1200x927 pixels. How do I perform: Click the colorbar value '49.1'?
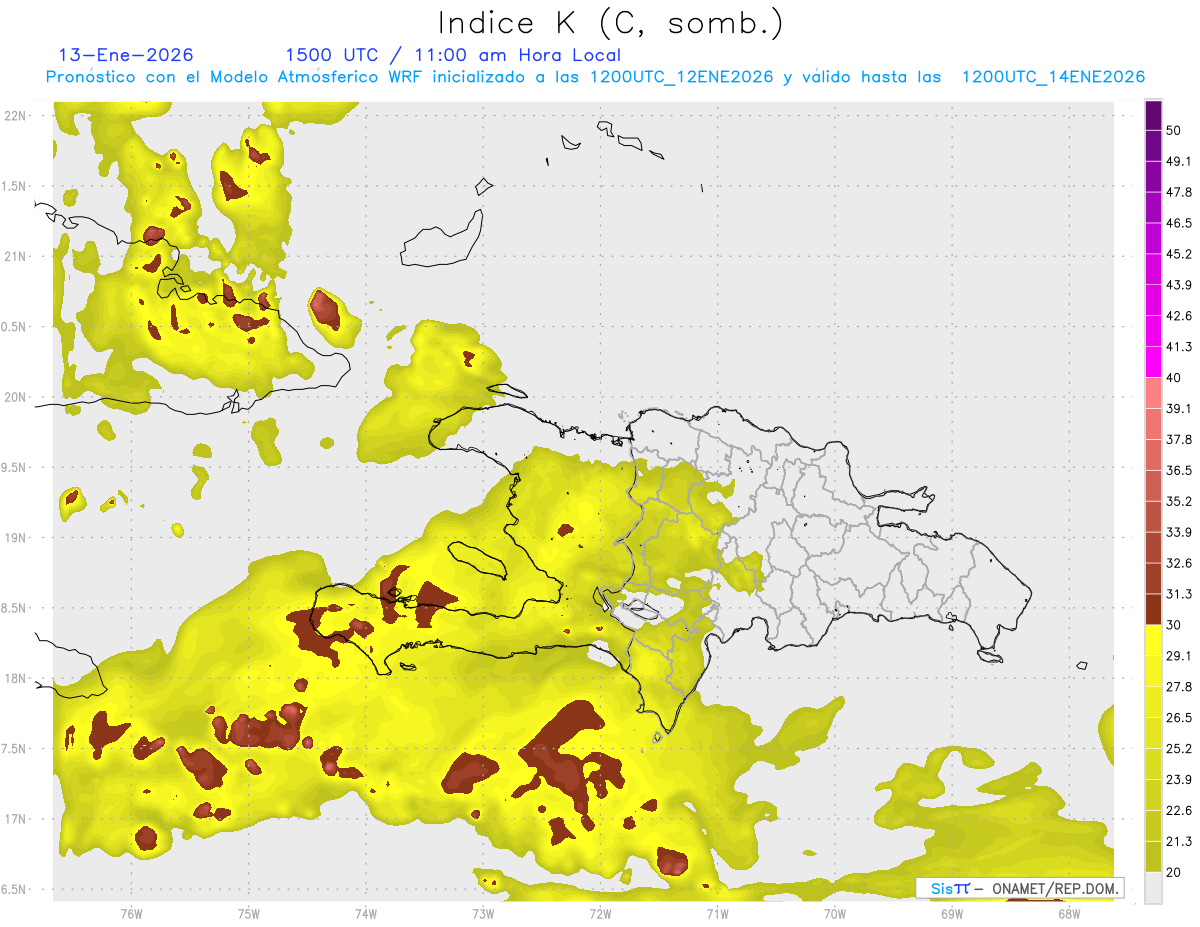1179,162
